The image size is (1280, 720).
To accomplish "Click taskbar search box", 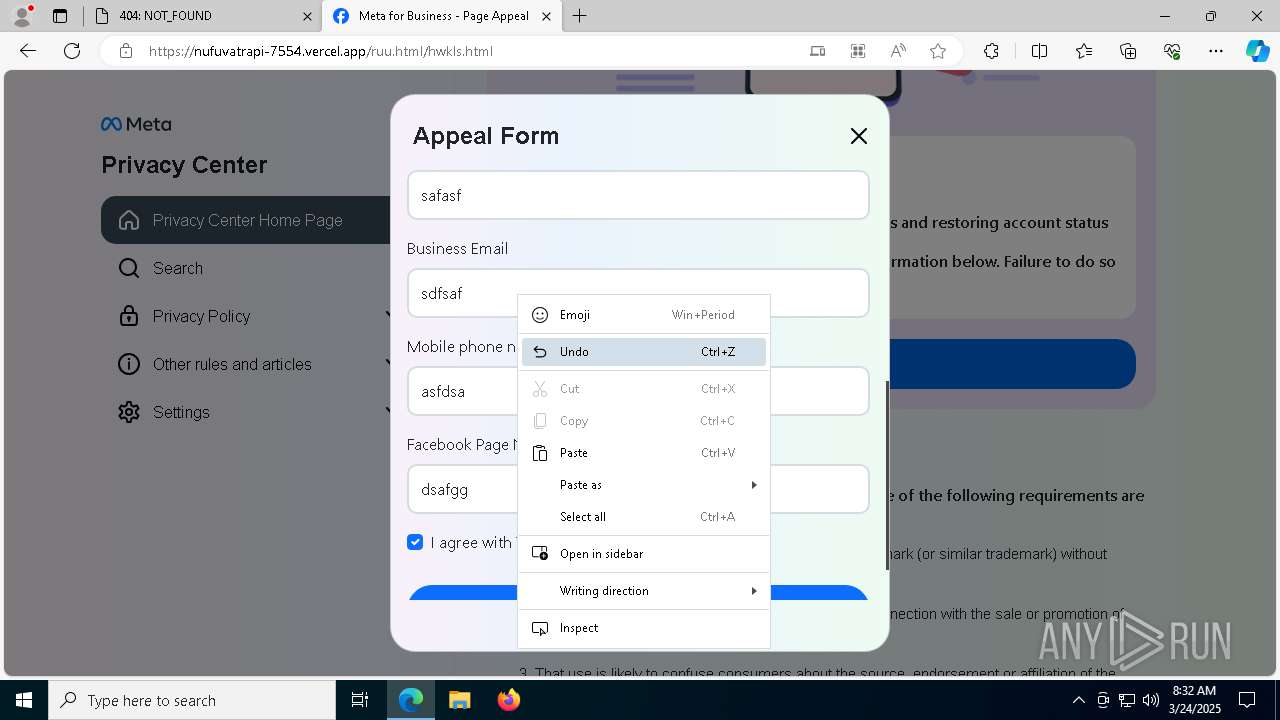I will pos(192,700).
